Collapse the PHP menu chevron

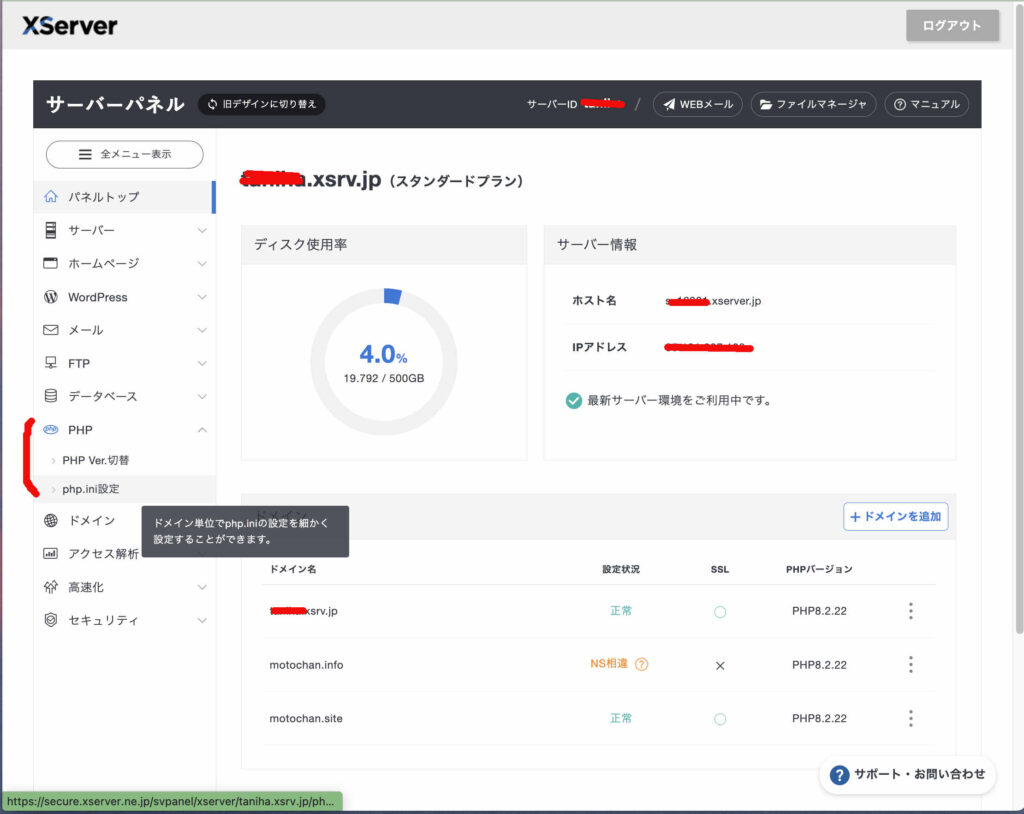(202, 430)
